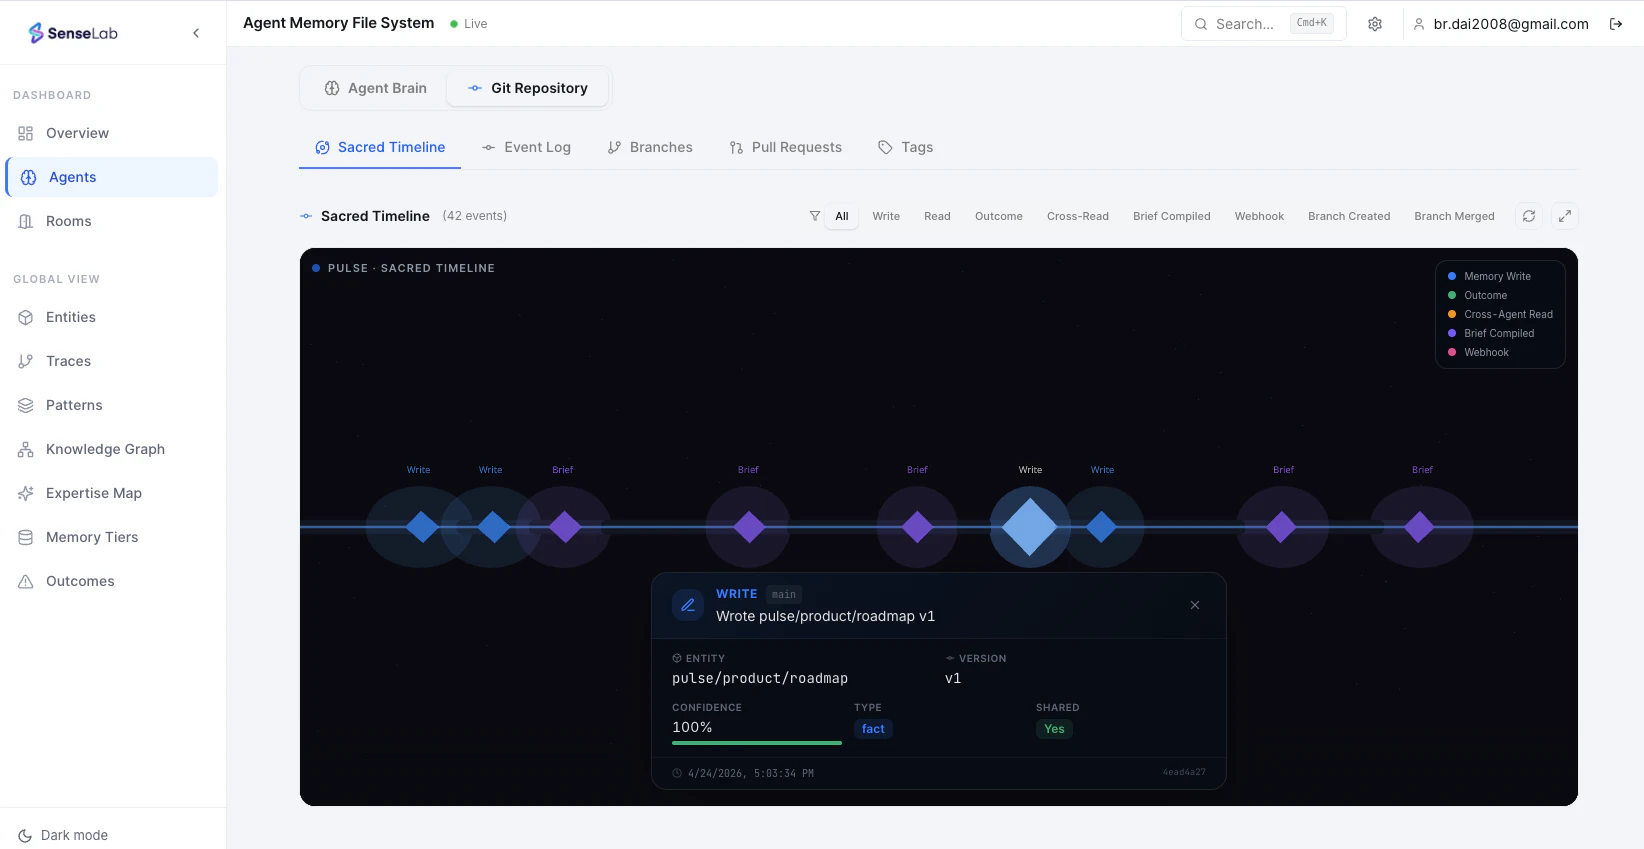Refresh the Sacred Timeline
Viewport: 1644px width, 849px height.
coord(1529,216)
